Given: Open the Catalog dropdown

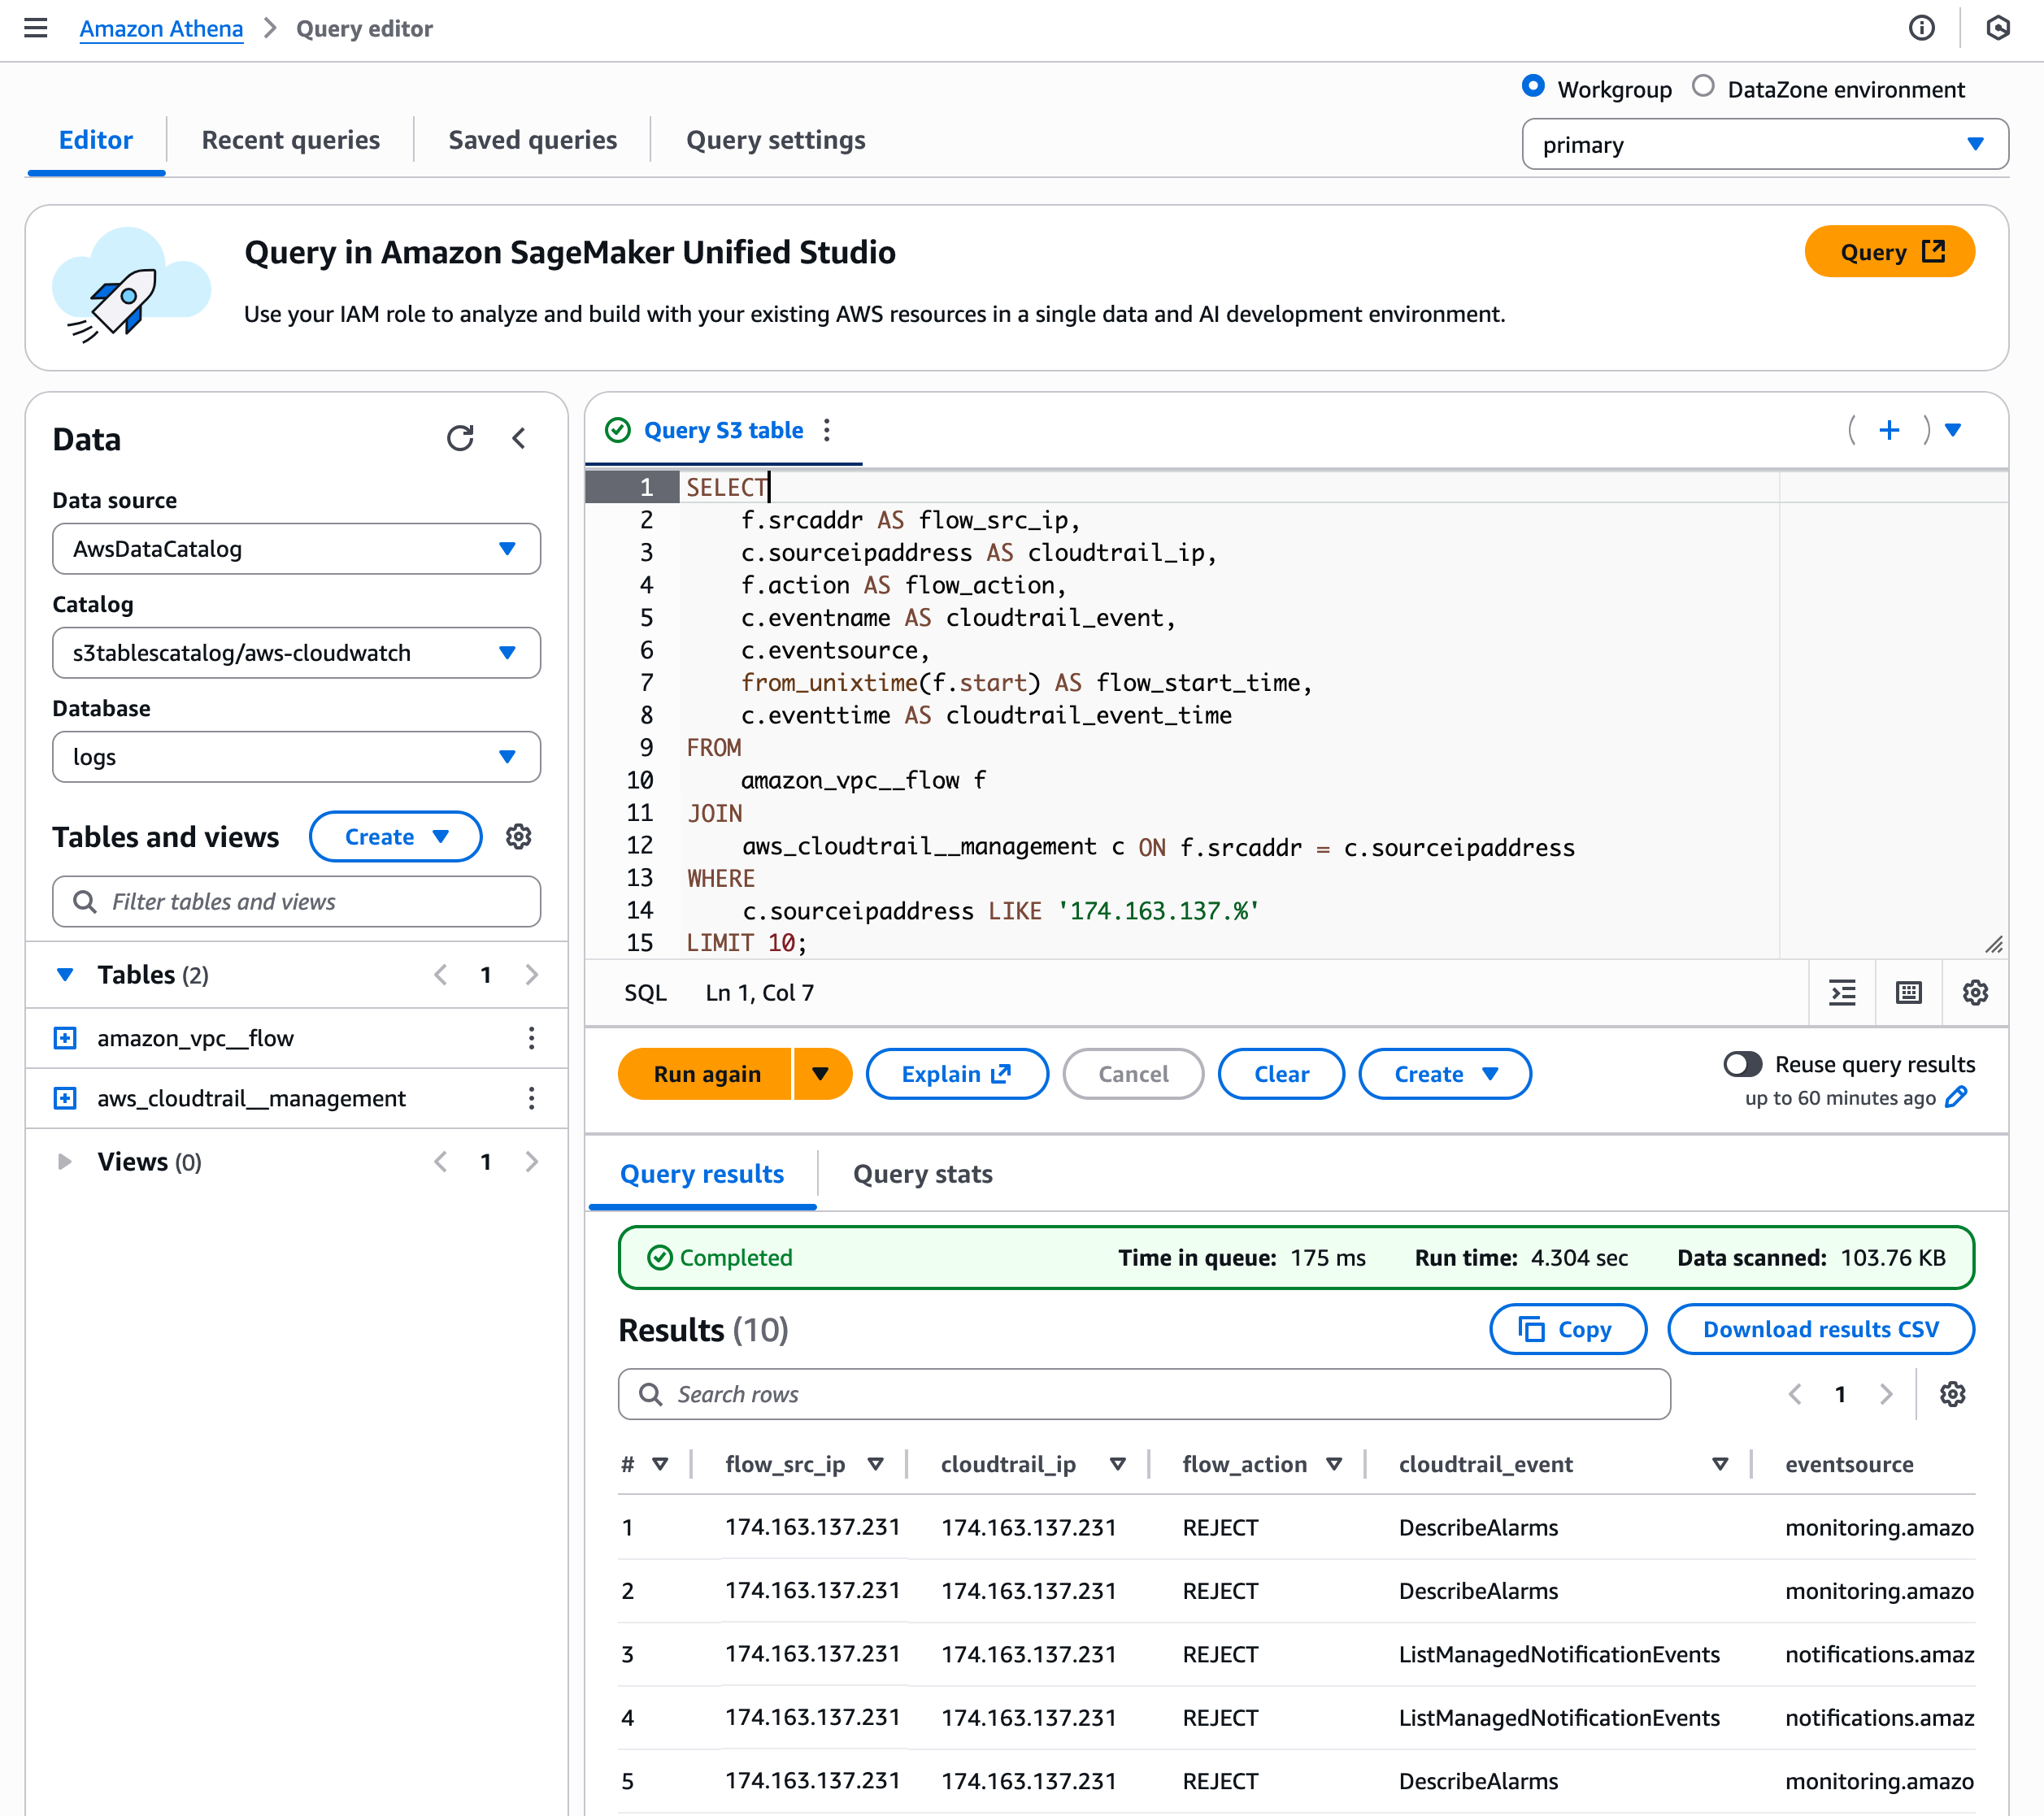Looking at the screenshot, I should pos(296,653).
